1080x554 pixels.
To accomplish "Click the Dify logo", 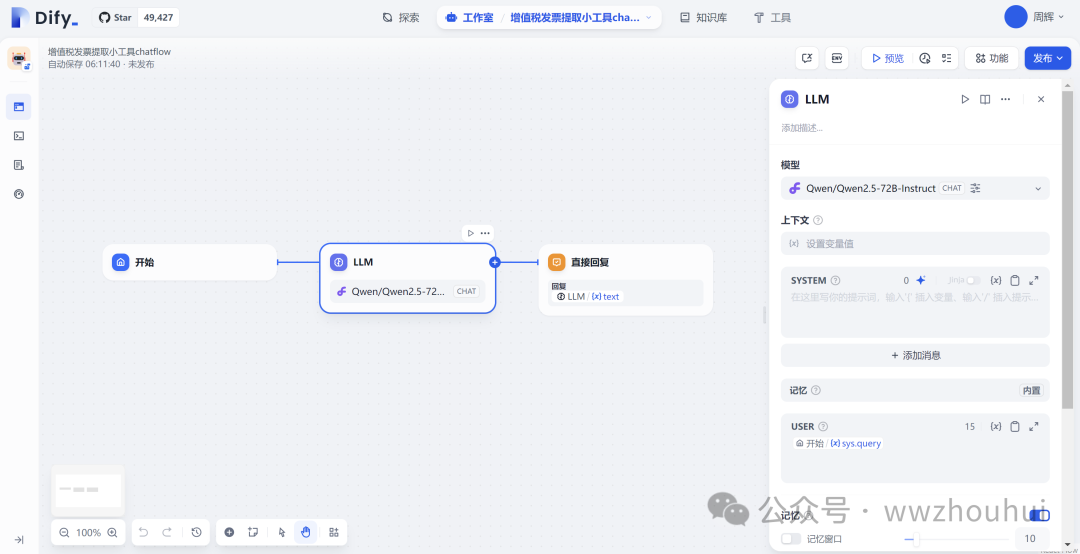I will [x=45, y=18].
